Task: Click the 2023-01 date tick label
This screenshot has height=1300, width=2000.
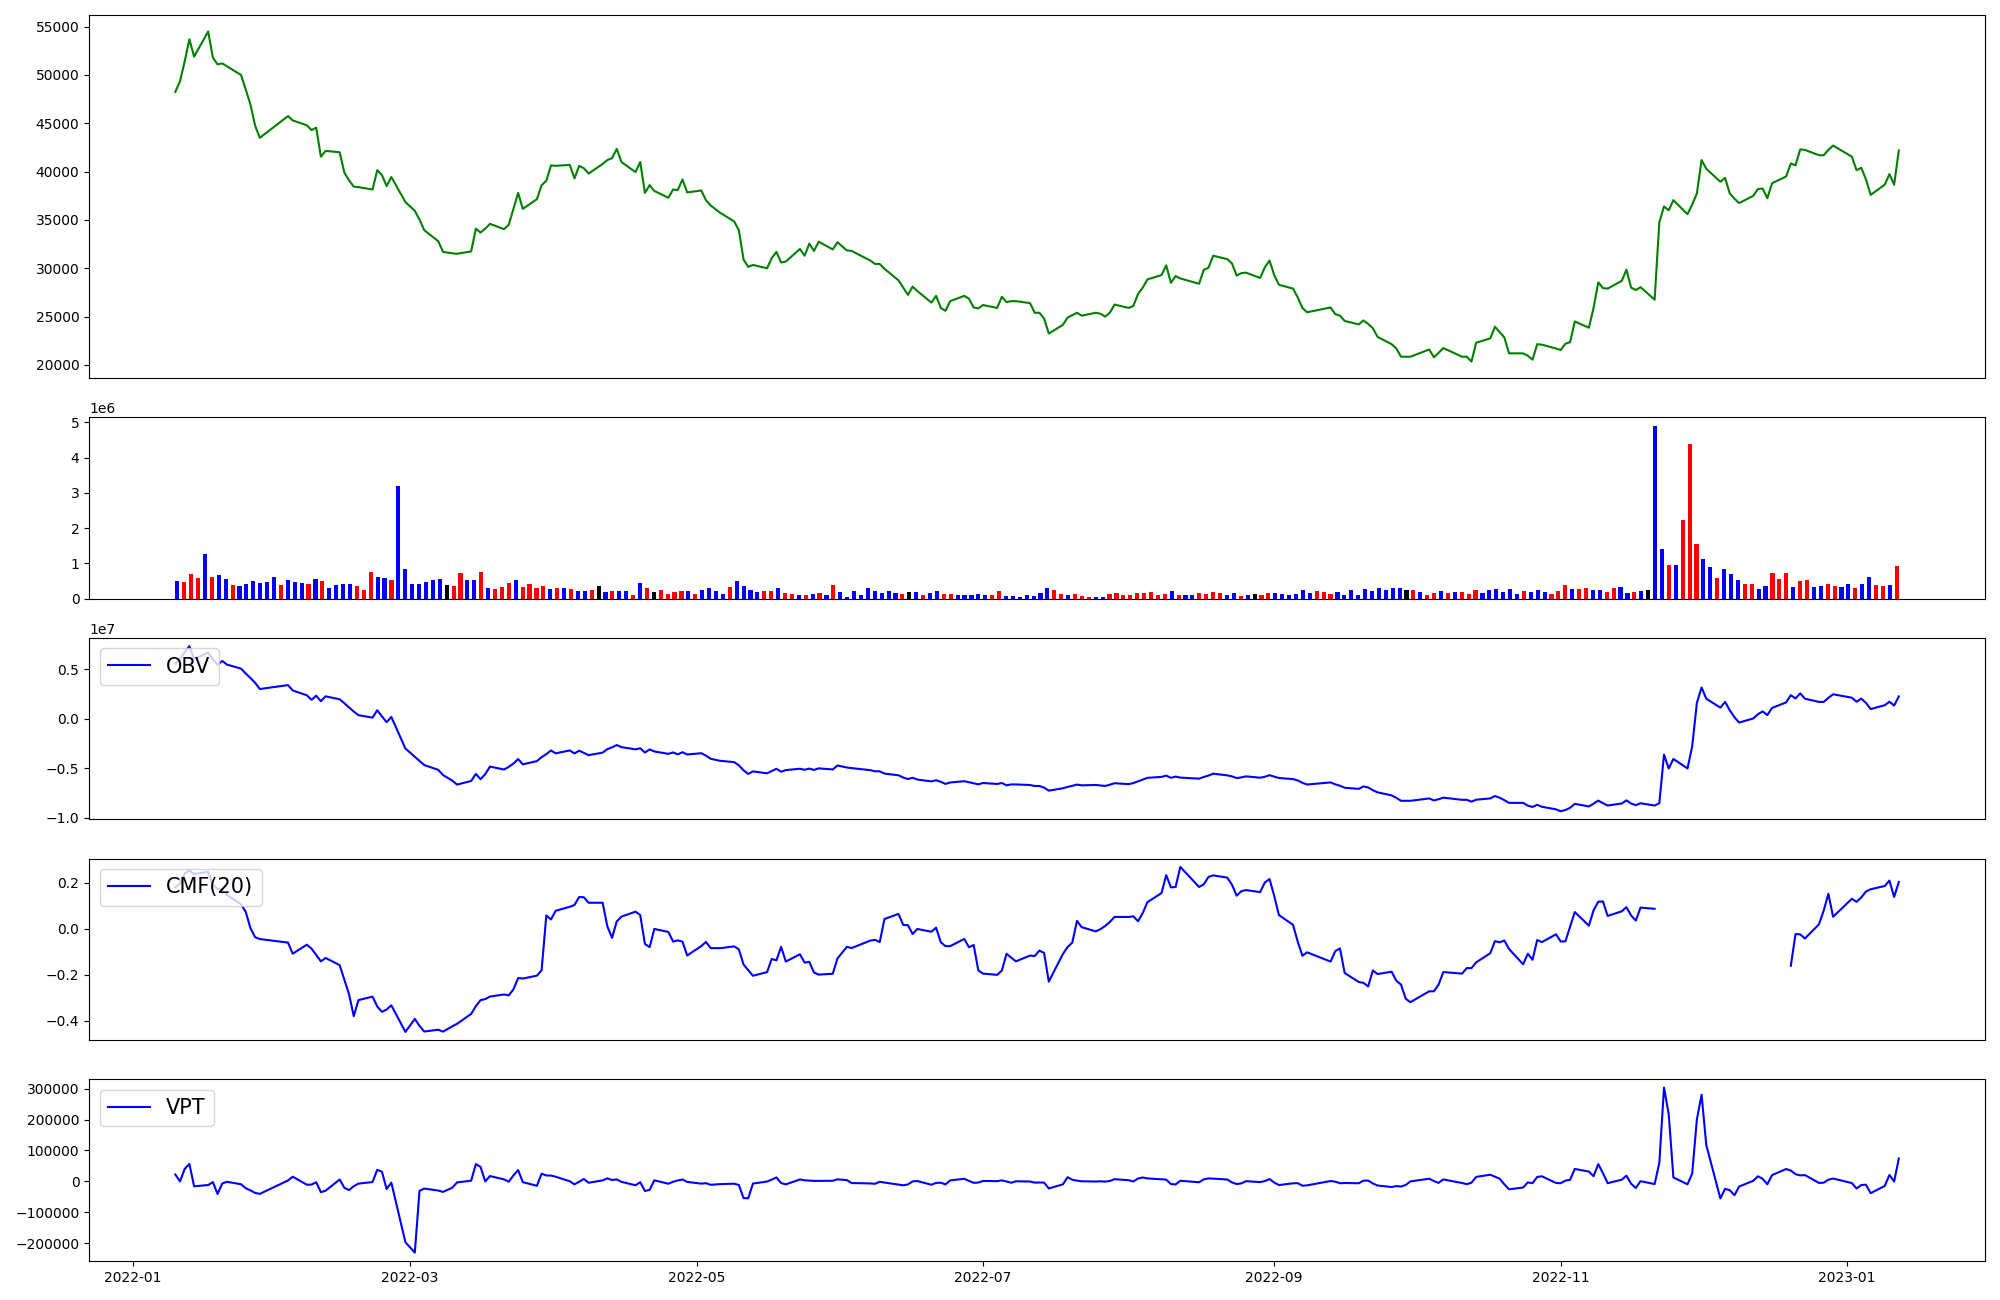Action: 1846,1276
